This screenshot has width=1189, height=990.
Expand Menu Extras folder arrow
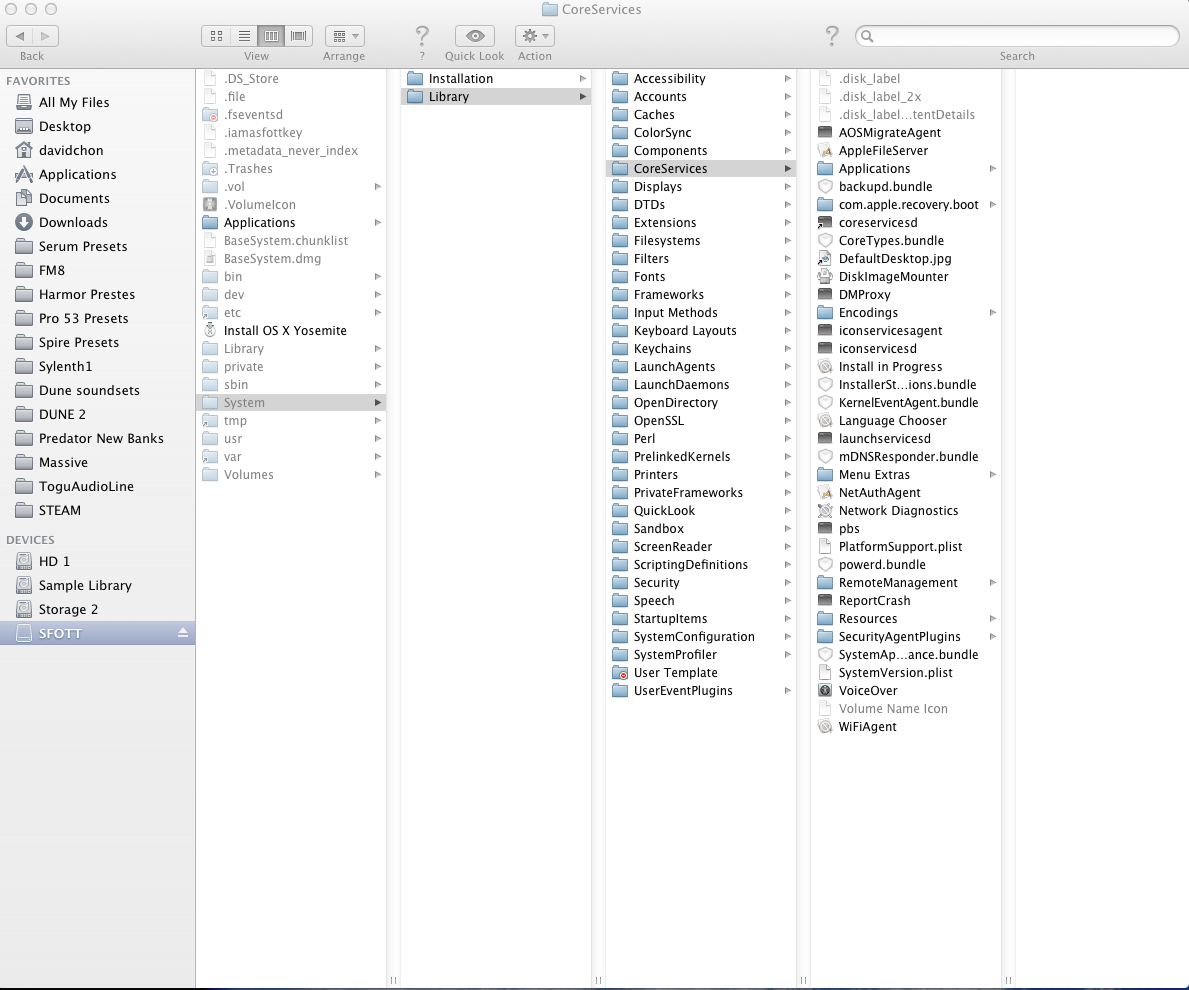tap(993, 475)
